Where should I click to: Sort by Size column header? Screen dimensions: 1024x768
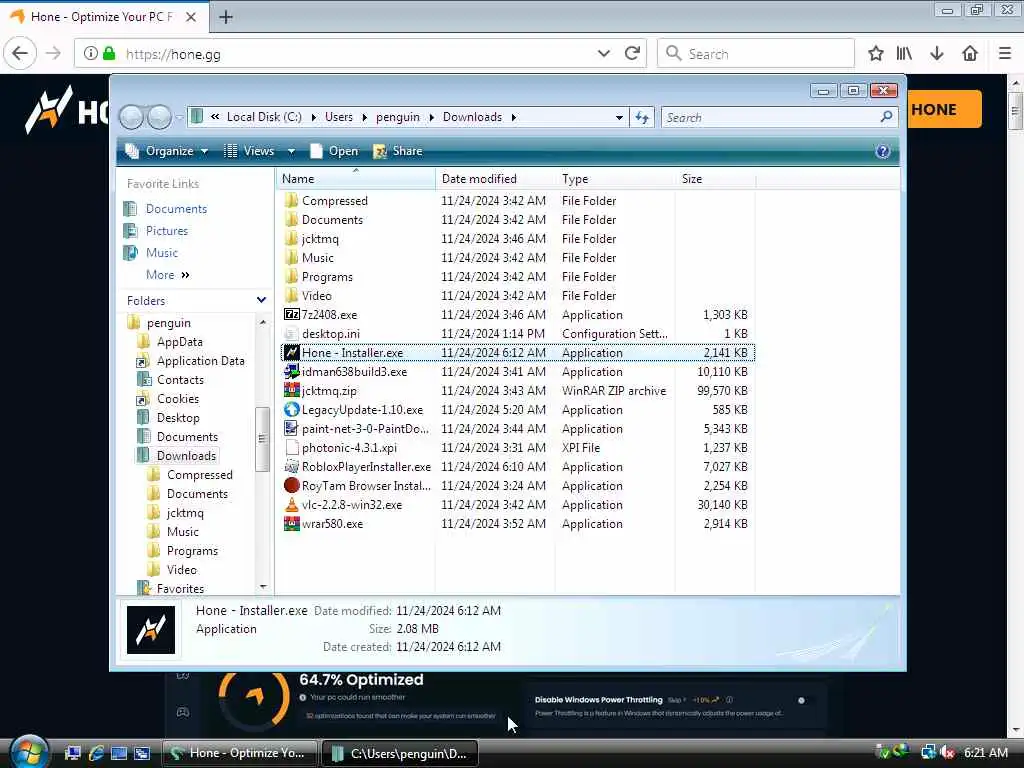716,178
